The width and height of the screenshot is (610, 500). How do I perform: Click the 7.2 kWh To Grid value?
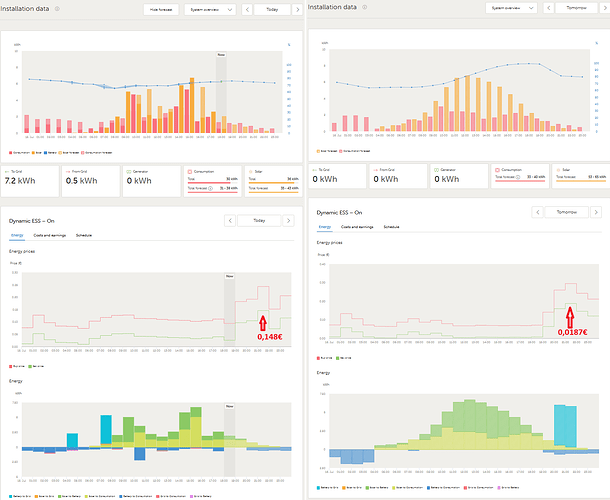[x=20, y=181]
